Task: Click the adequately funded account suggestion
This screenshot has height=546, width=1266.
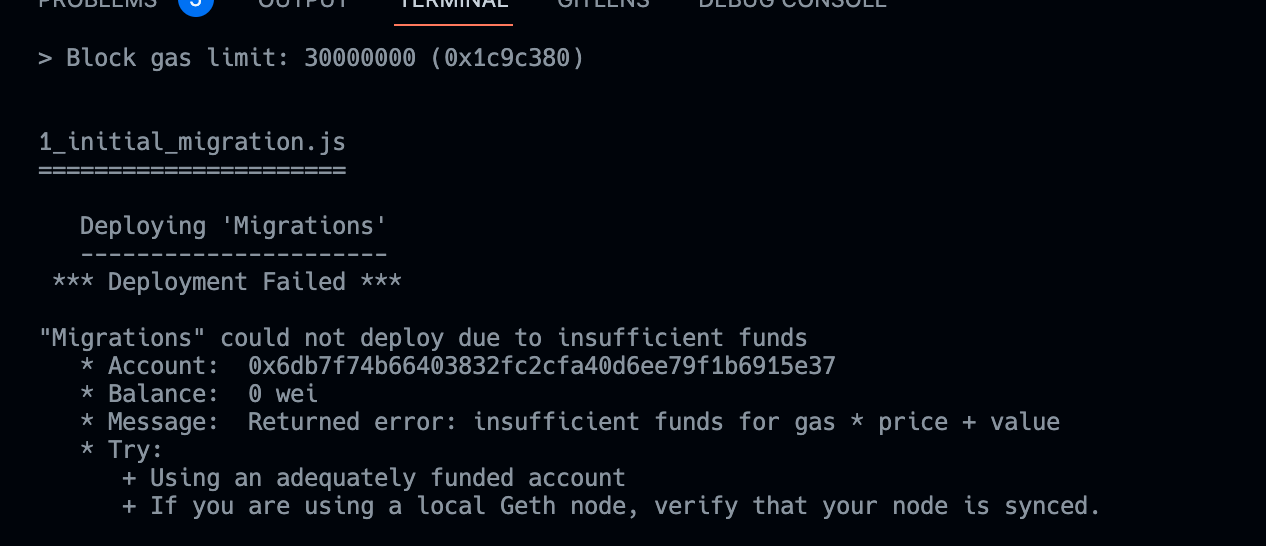Action: tap(387, 478)
